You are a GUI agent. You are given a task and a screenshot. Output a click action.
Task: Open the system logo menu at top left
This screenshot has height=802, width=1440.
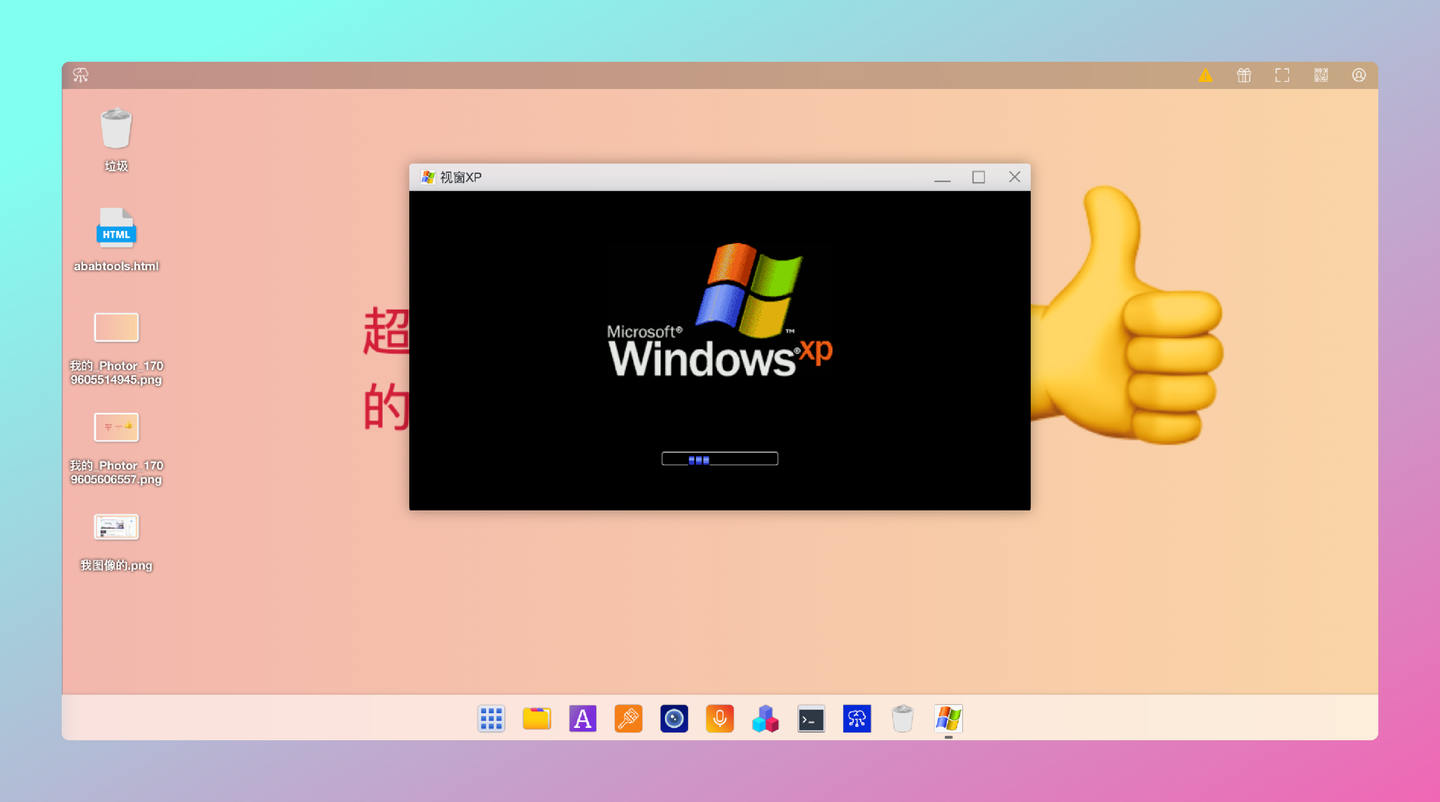(x=80, y=74)
